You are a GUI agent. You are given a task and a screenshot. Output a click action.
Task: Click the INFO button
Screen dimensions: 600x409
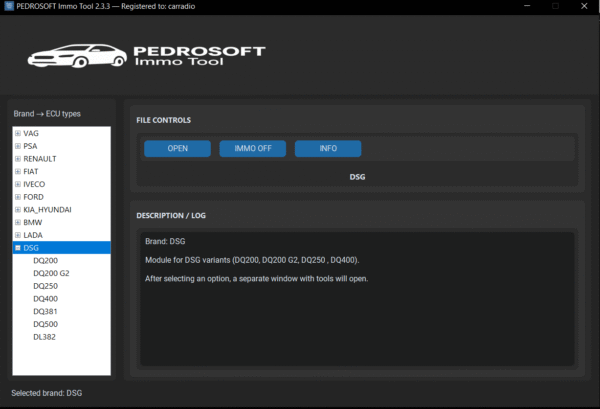pos(328,148)
